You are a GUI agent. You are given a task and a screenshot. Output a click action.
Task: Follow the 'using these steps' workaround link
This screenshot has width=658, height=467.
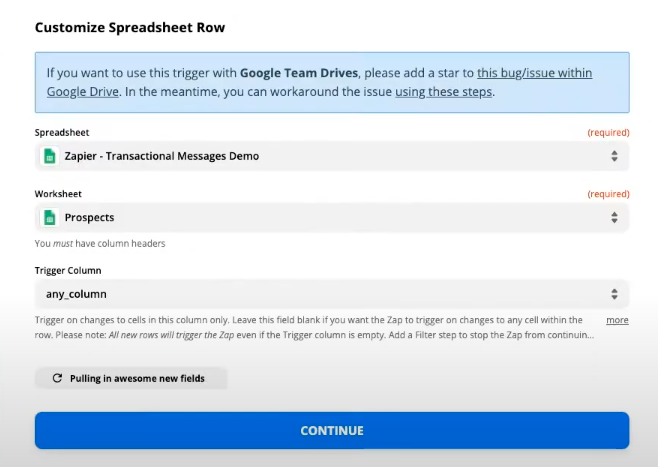443,91
